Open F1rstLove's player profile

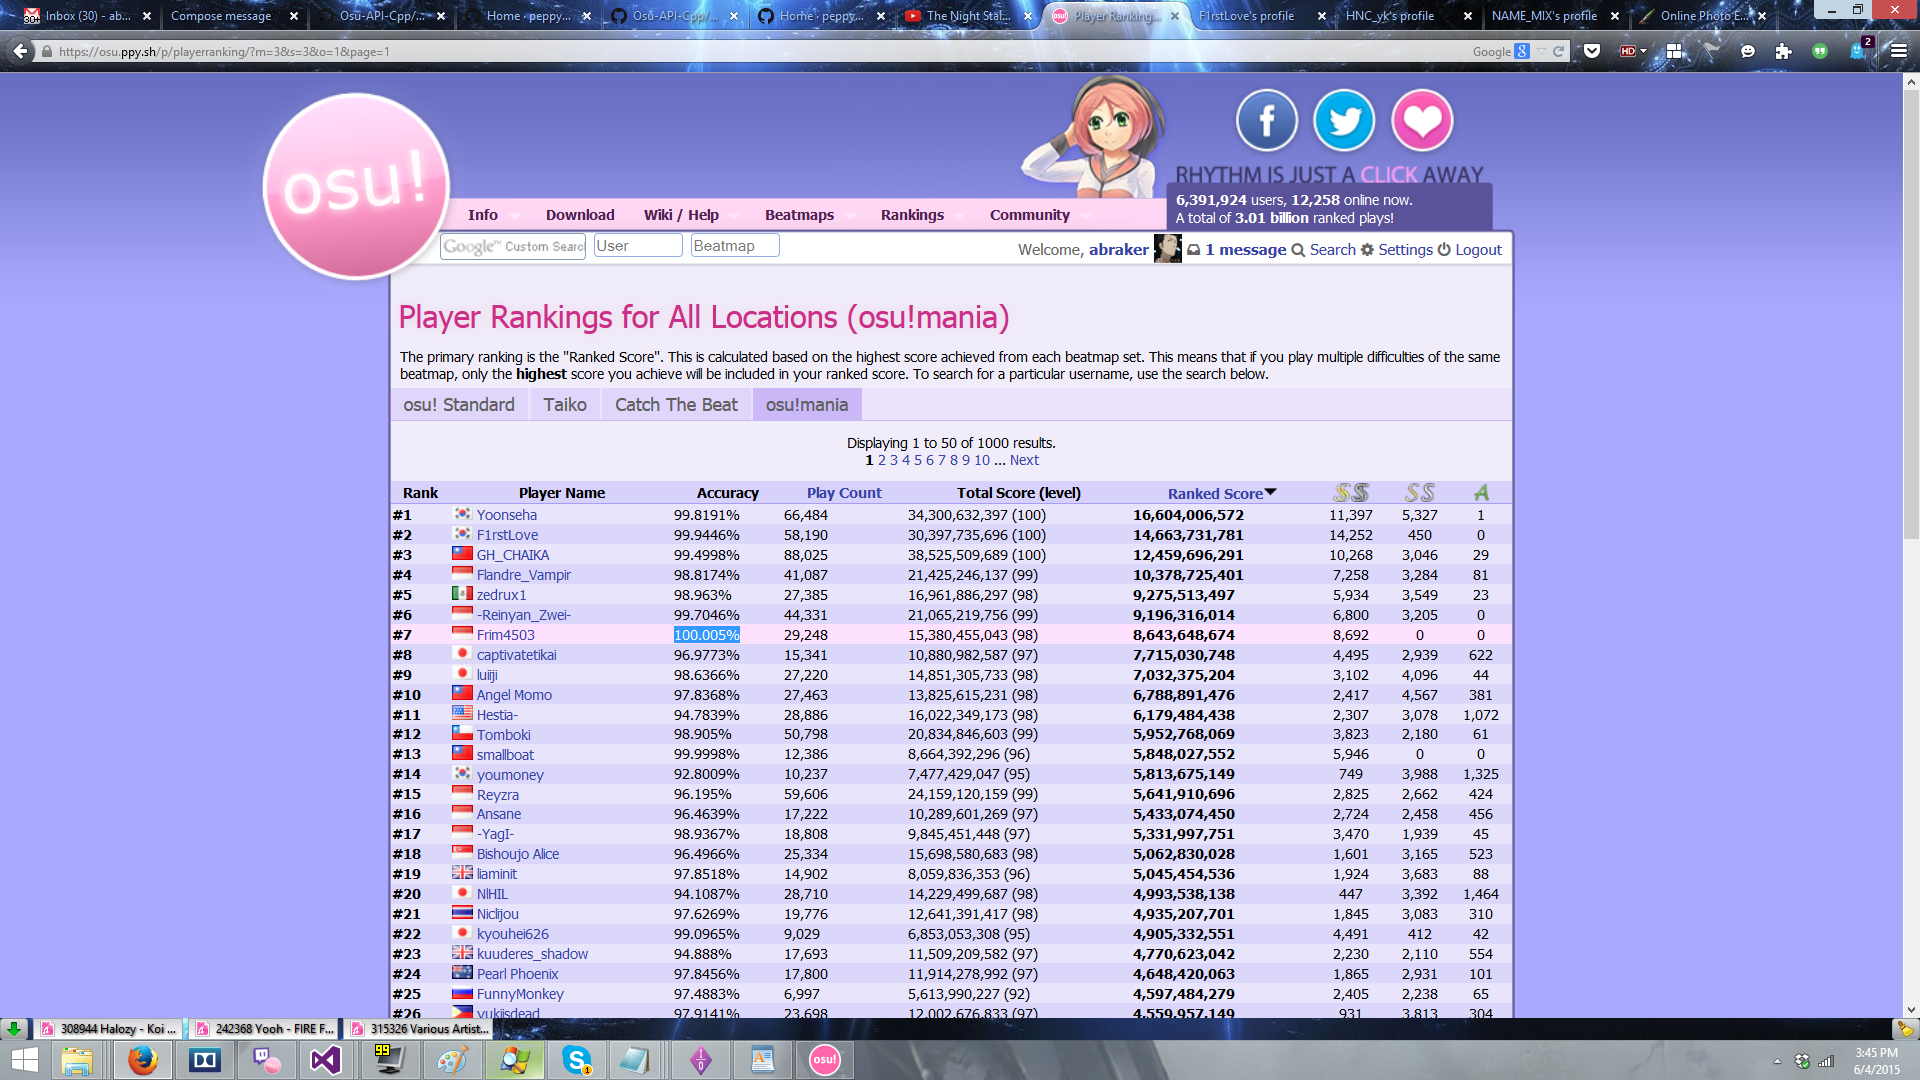click(507, 535)
